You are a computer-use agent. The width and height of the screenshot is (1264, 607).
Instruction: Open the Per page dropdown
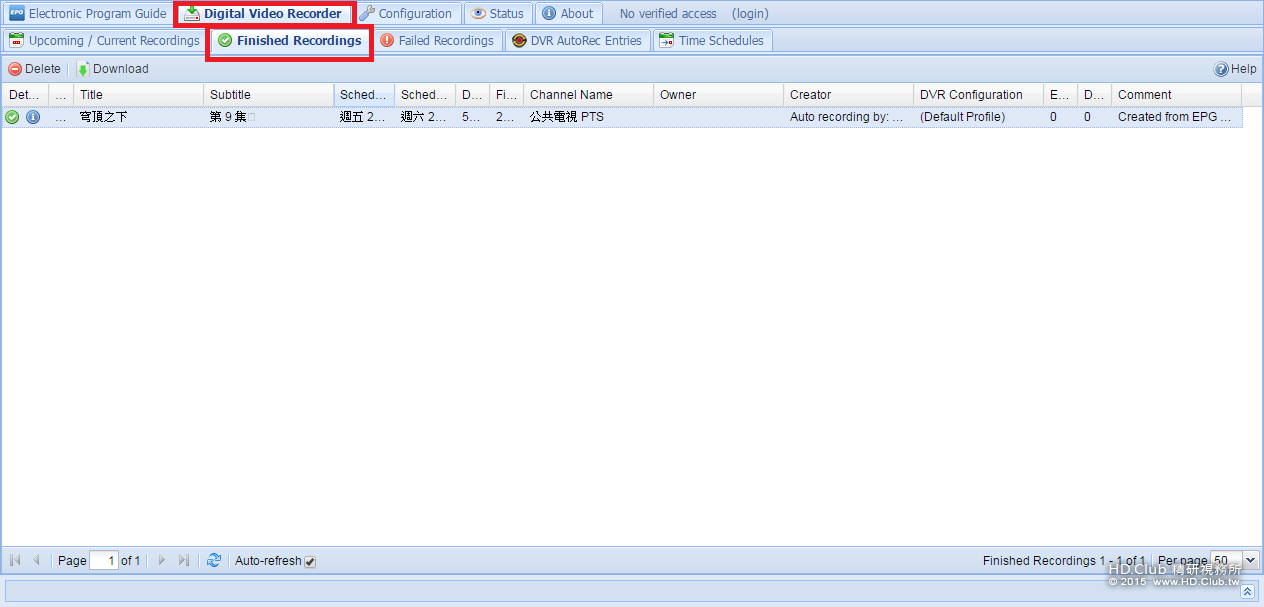(x=1251, y=561)
